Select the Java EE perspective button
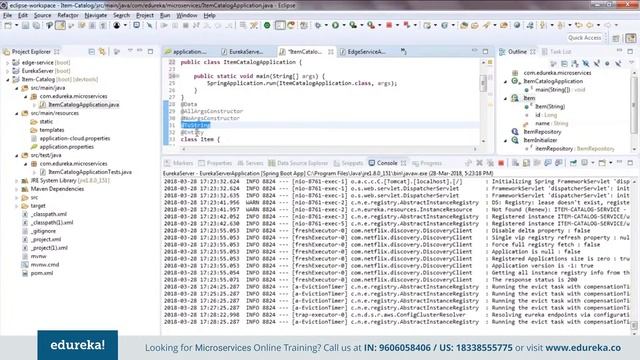640x360 pixels. (631, 38)
